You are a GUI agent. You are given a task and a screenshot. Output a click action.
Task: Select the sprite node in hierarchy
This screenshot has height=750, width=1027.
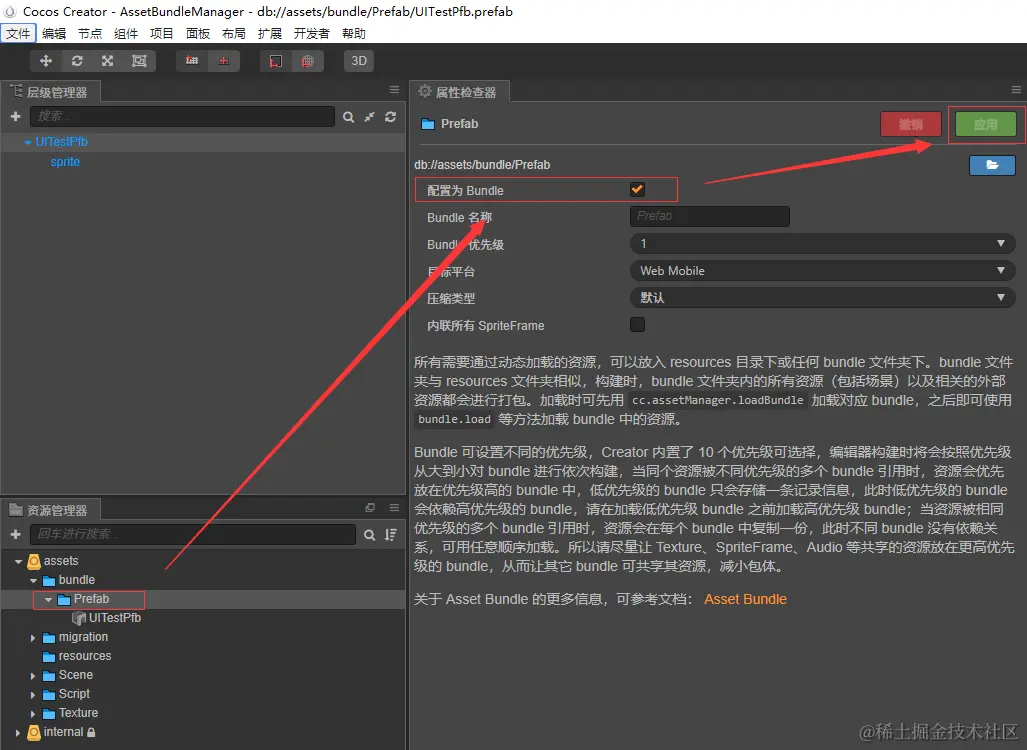pyautogui.click(x=65, y=162)
